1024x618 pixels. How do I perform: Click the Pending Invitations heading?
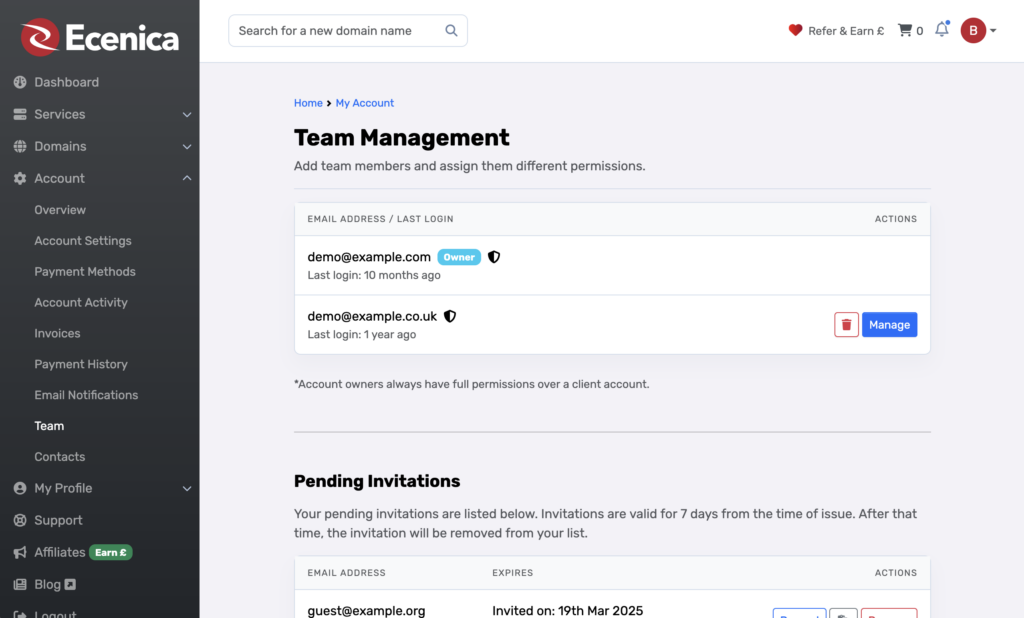point(377,481)
